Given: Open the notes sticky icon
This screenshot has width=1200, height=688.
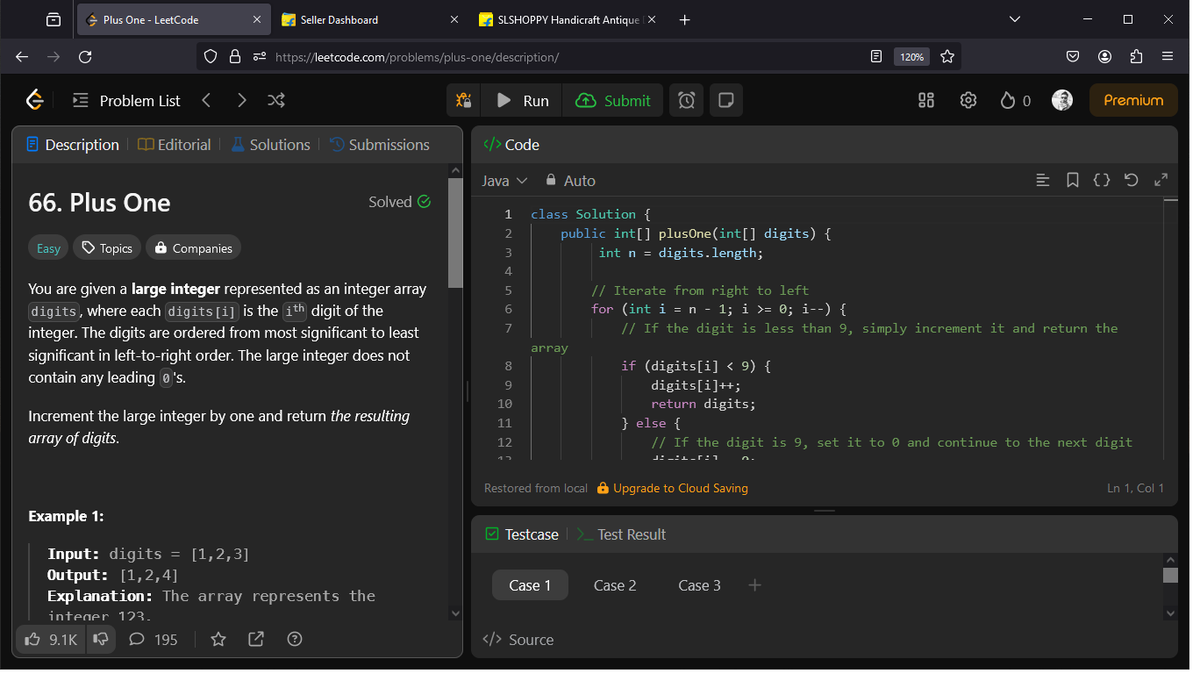Looking at the screenshot, I should 727,100.
